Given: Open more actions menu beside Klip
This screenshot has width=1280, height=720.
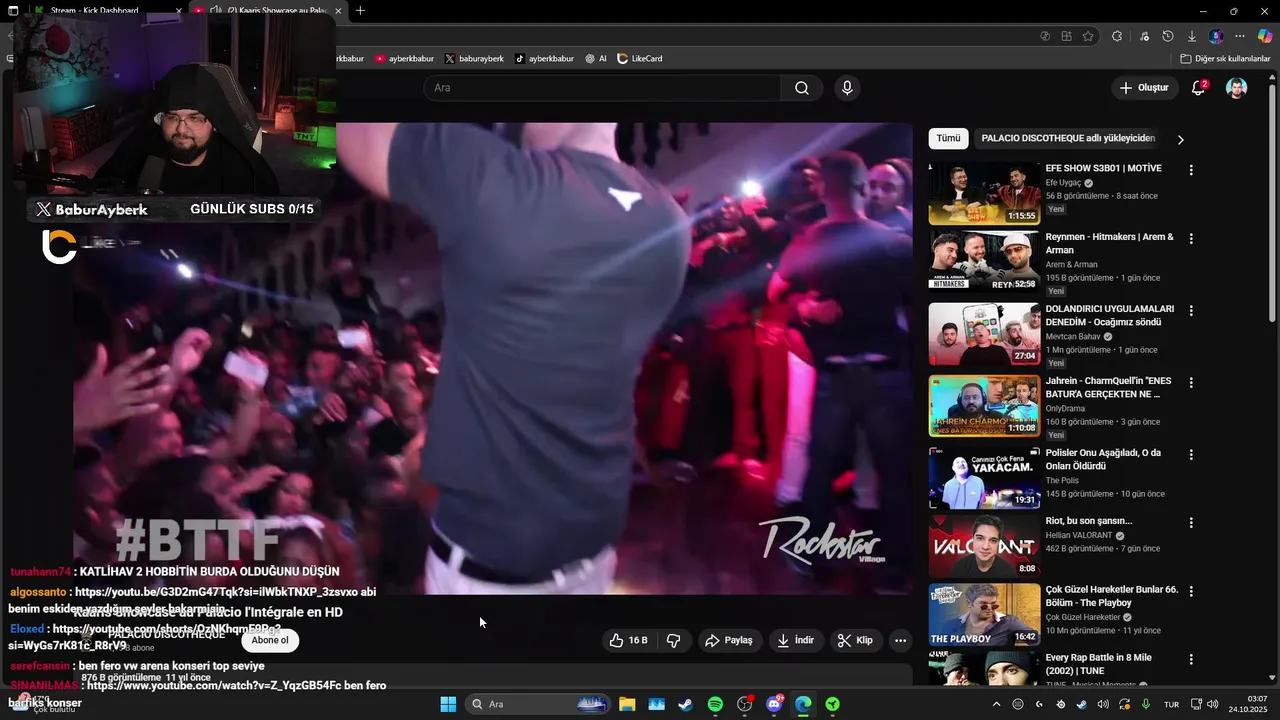Looking at the screenshot, I should (900, 640).
